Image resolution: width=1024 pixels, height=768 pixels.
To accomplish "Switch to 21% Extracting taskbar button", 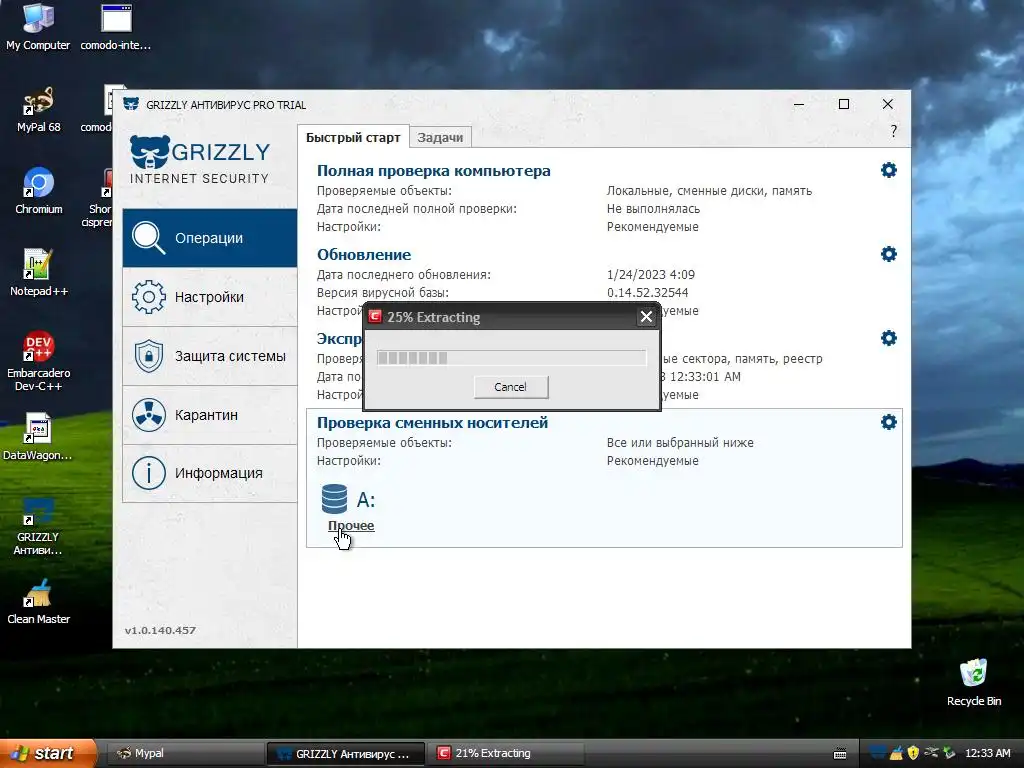I will point(505,754).
